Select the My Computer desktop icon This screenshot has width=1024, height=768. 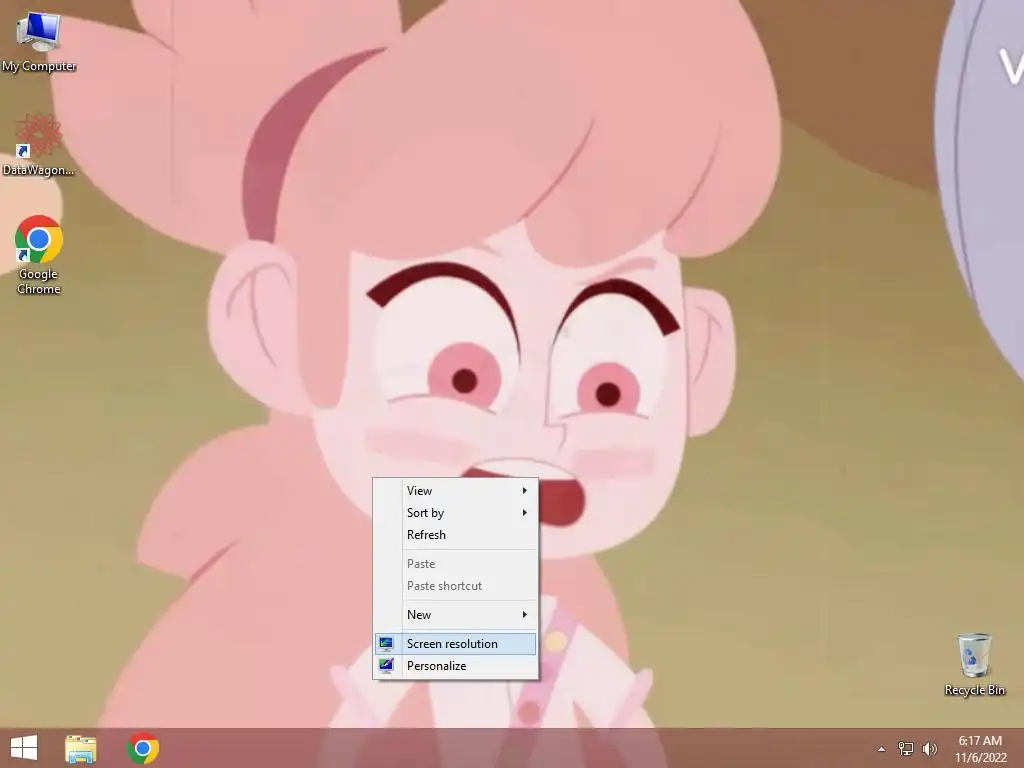coord(39,40)
